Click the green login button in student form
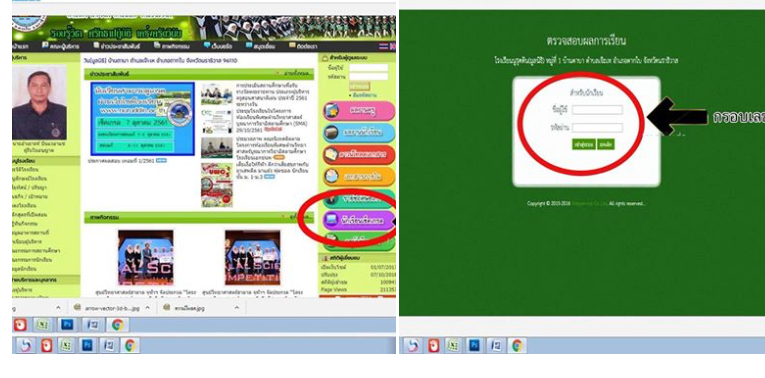The image size is (765, 378). point(584,144)
